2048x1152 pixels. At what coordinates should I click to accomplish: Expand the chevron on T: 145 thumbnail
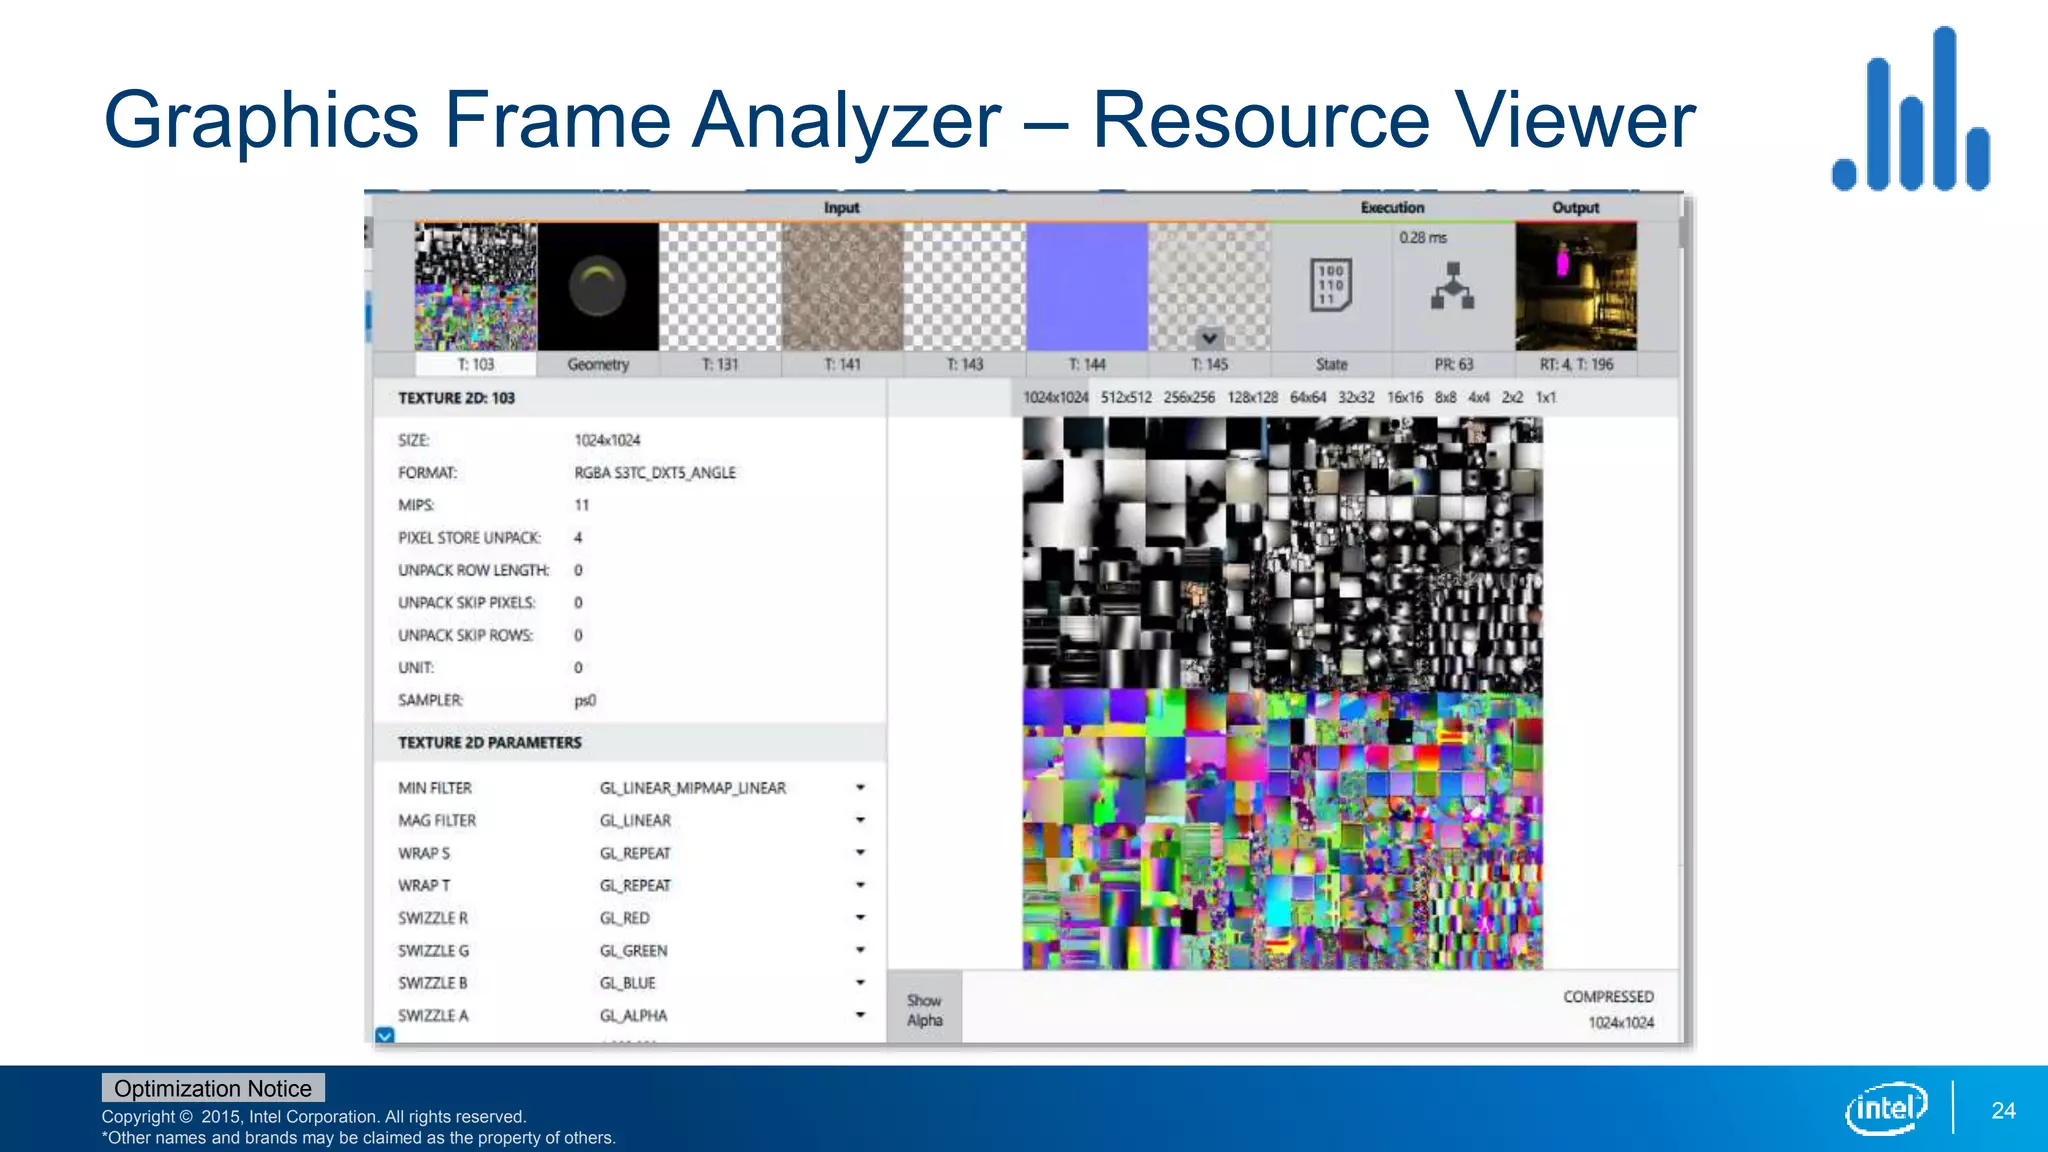coord(1209,338)
